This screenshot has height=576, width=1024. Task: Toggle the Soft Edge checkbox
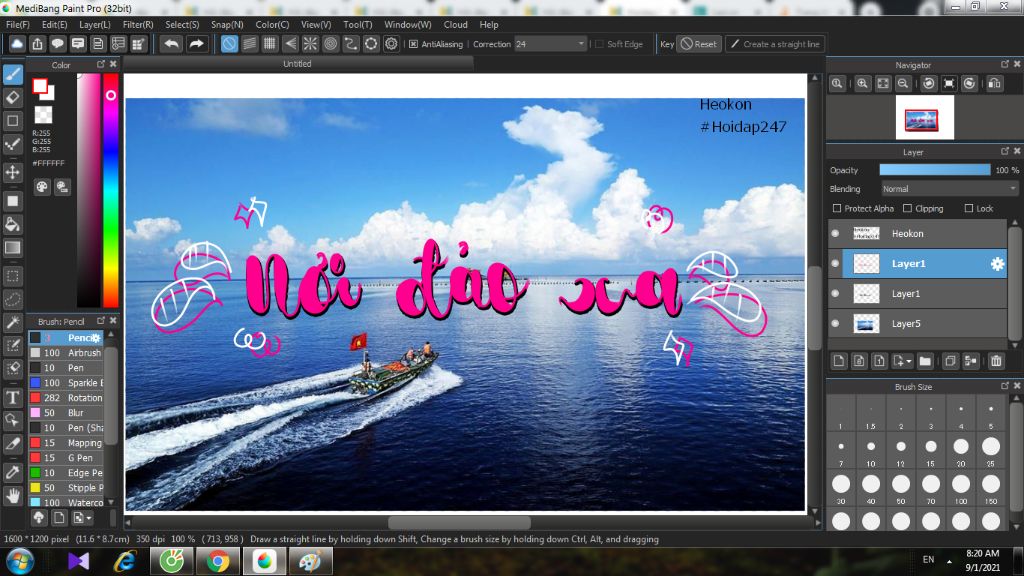pyautogui.click(x=600, y=44)
